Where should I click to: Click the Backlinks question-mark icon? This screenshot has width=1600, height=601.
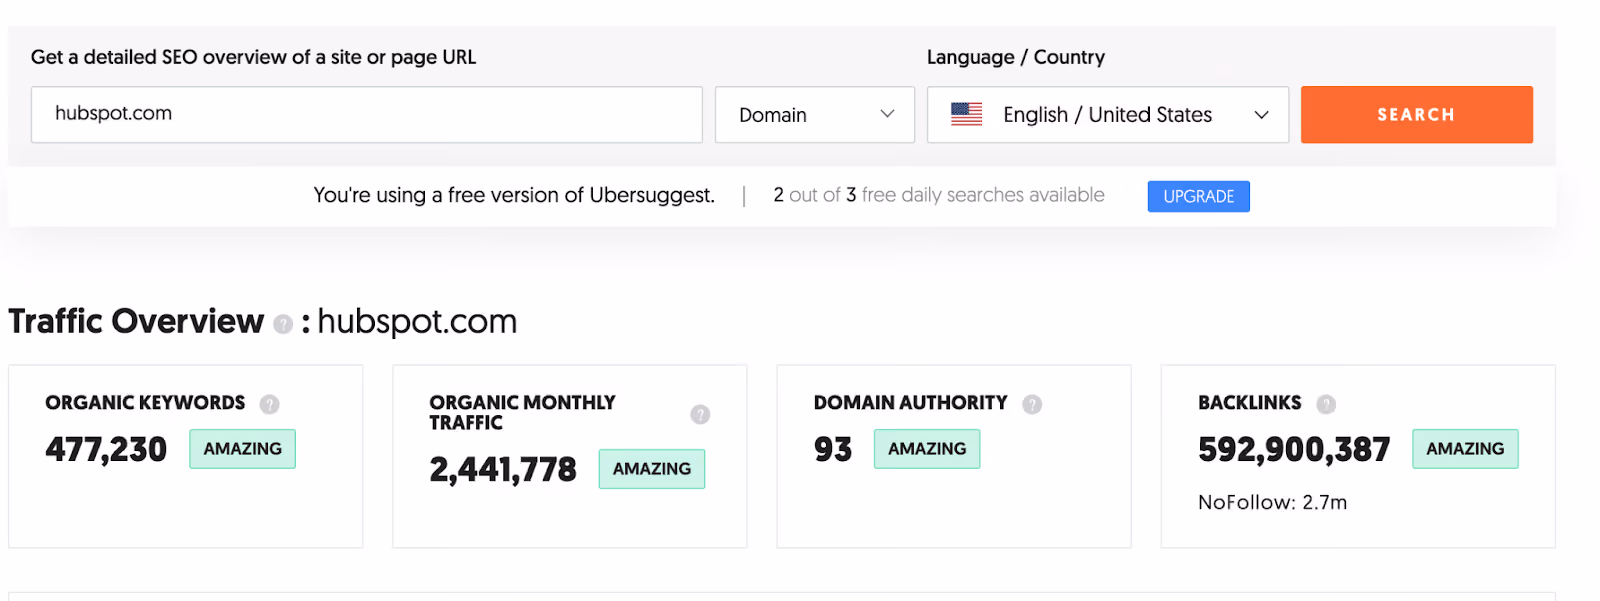click(x=1326, y=404)
